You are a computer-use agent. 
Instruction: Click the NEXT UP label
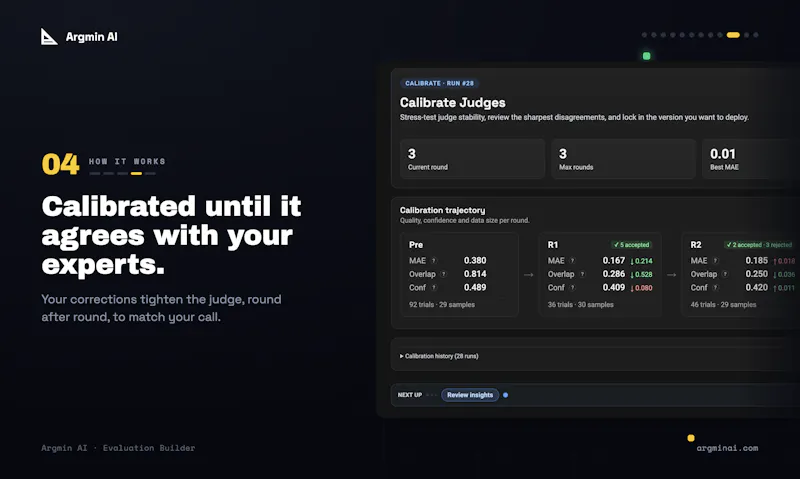coord(410,395)
